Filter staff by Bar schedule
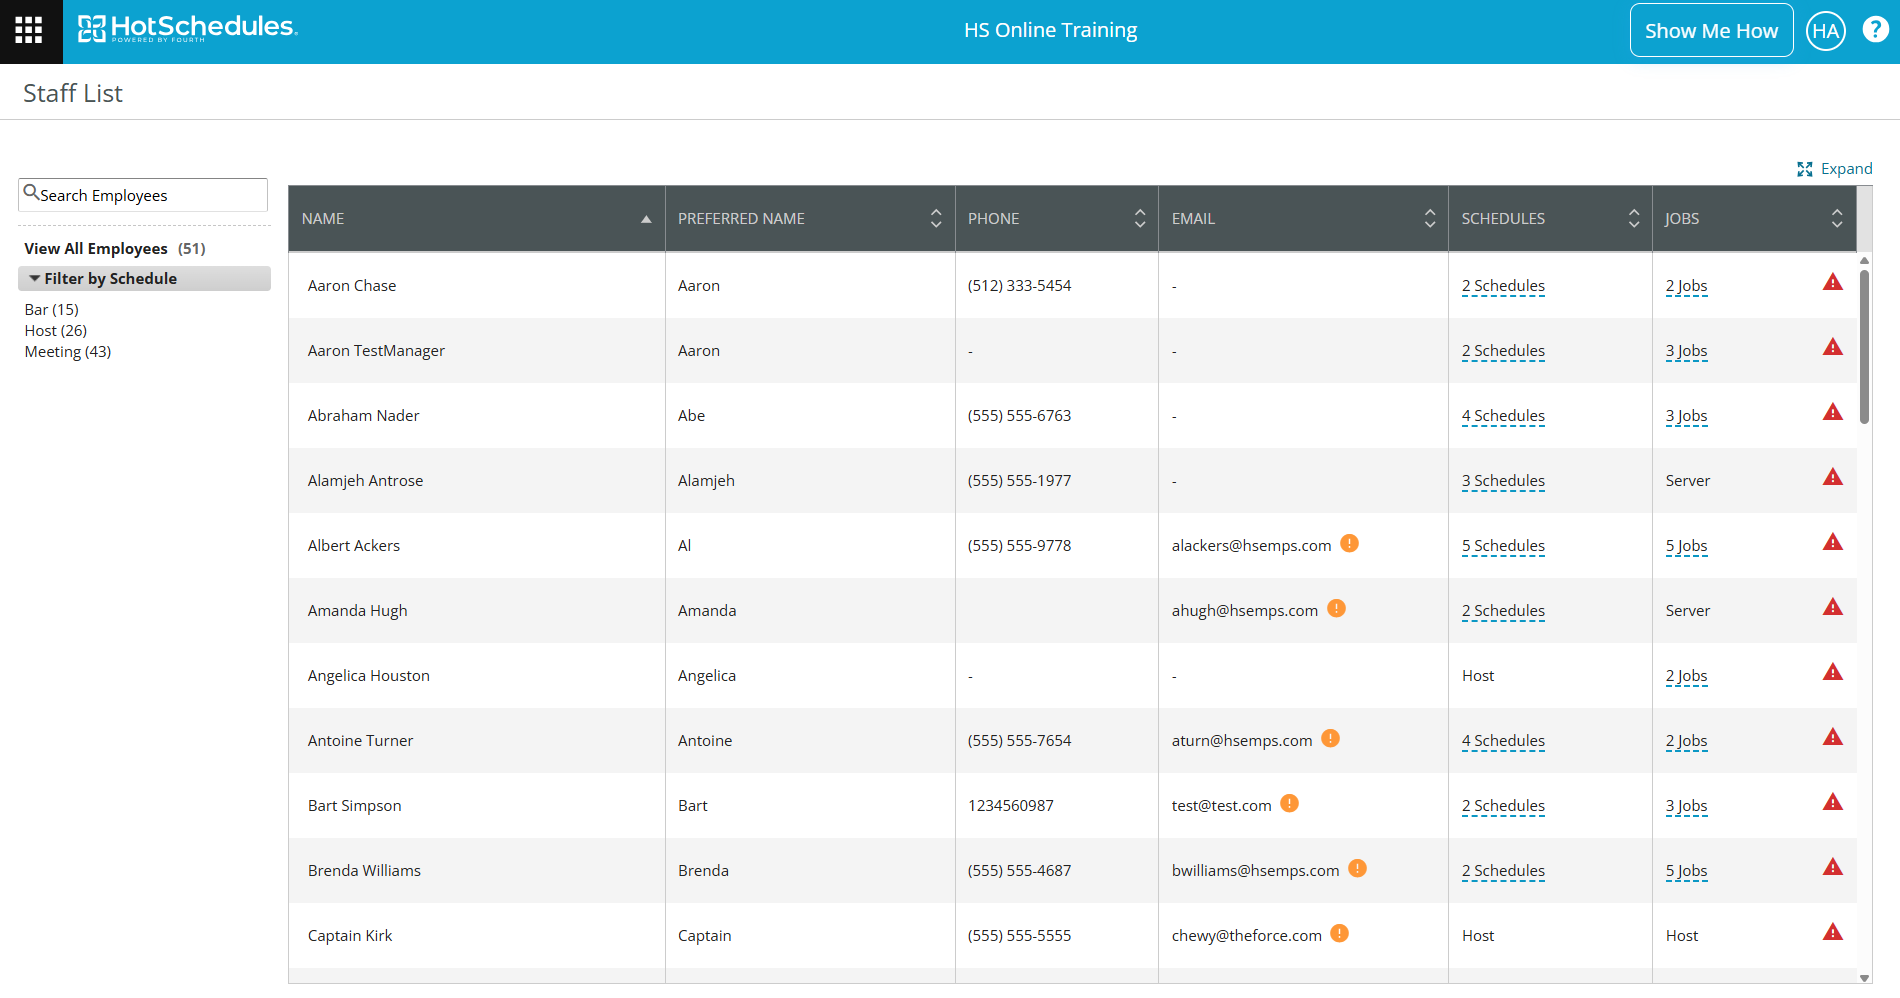The height and width of the screenshot is (998, 1900). 51,310
